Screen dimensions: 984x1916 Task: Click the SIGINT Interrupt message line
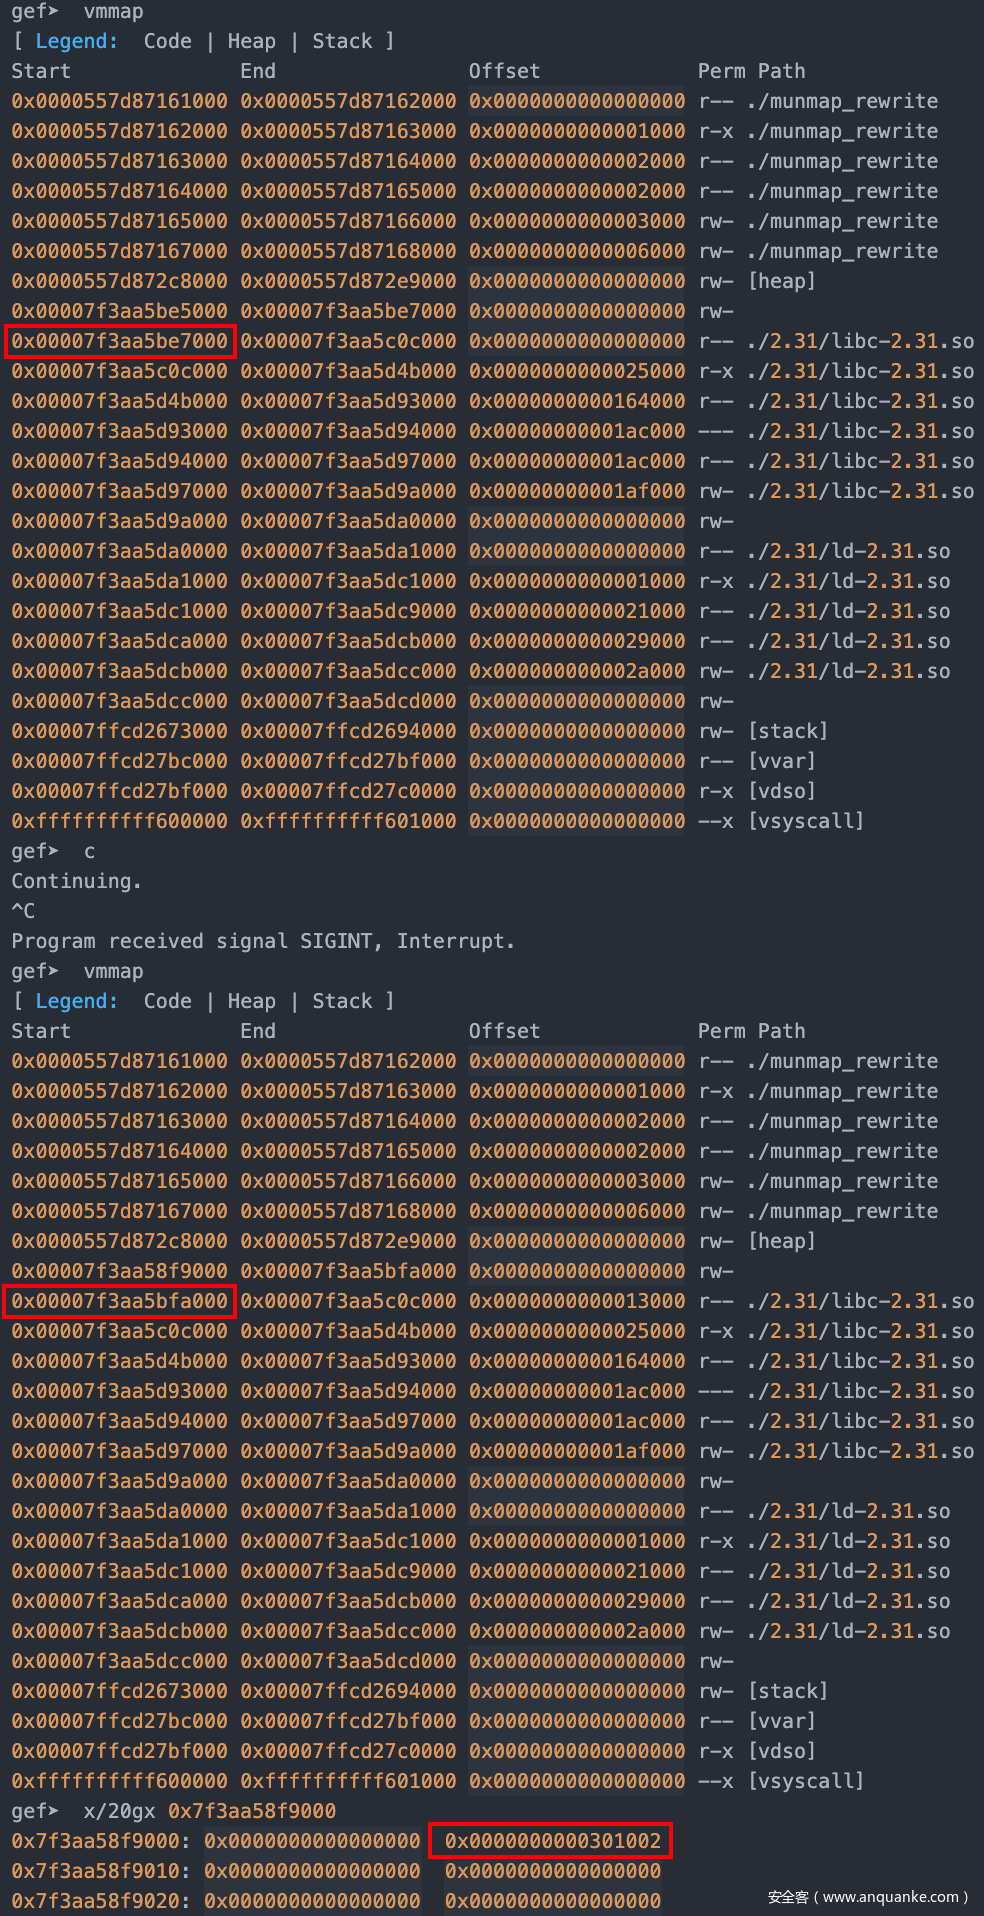click(x=262, y=941)
